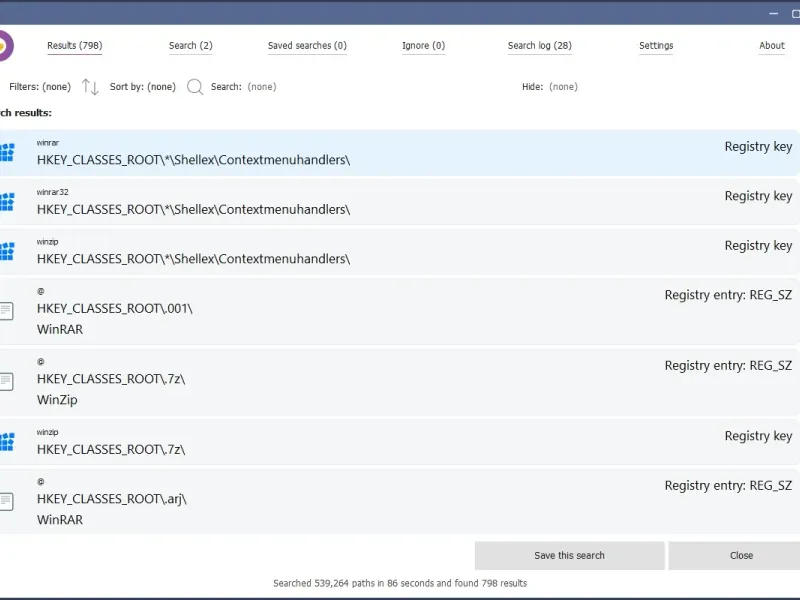Click the entry icon for .arj row
This screenshot has height=600, width=800.
click(7, 501)
